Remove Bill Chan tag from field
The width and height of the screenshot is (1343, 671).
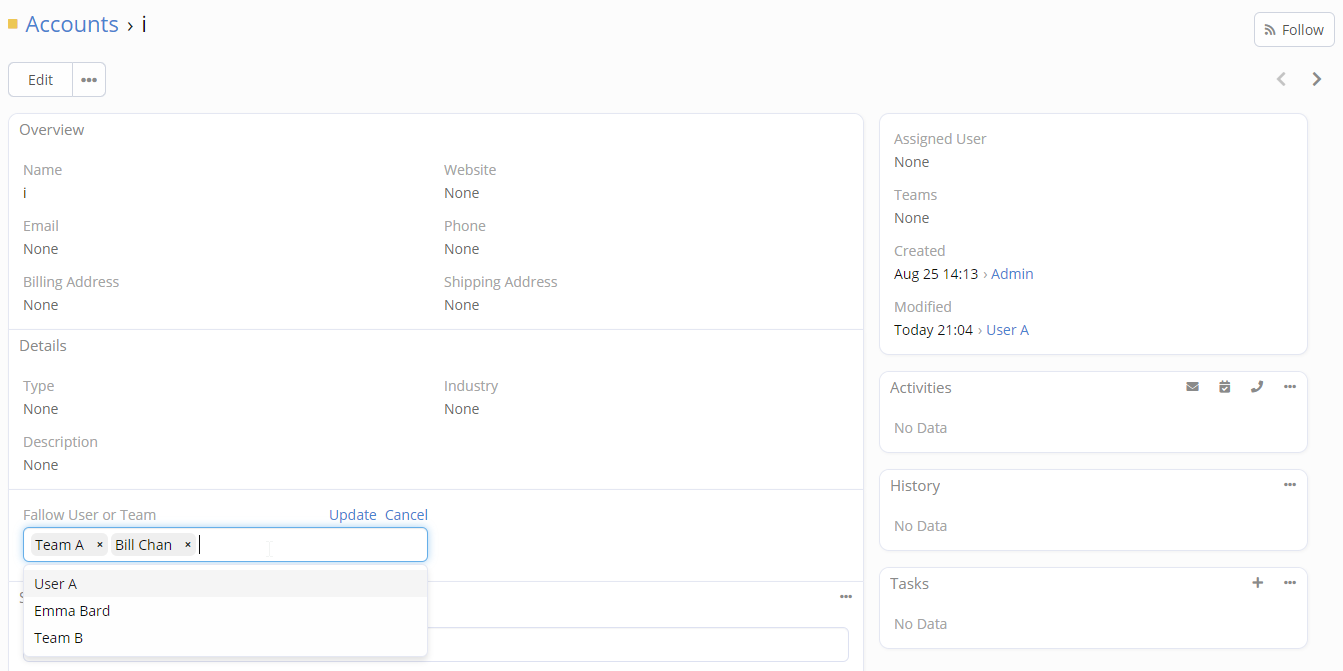click(x=188, y=545)
